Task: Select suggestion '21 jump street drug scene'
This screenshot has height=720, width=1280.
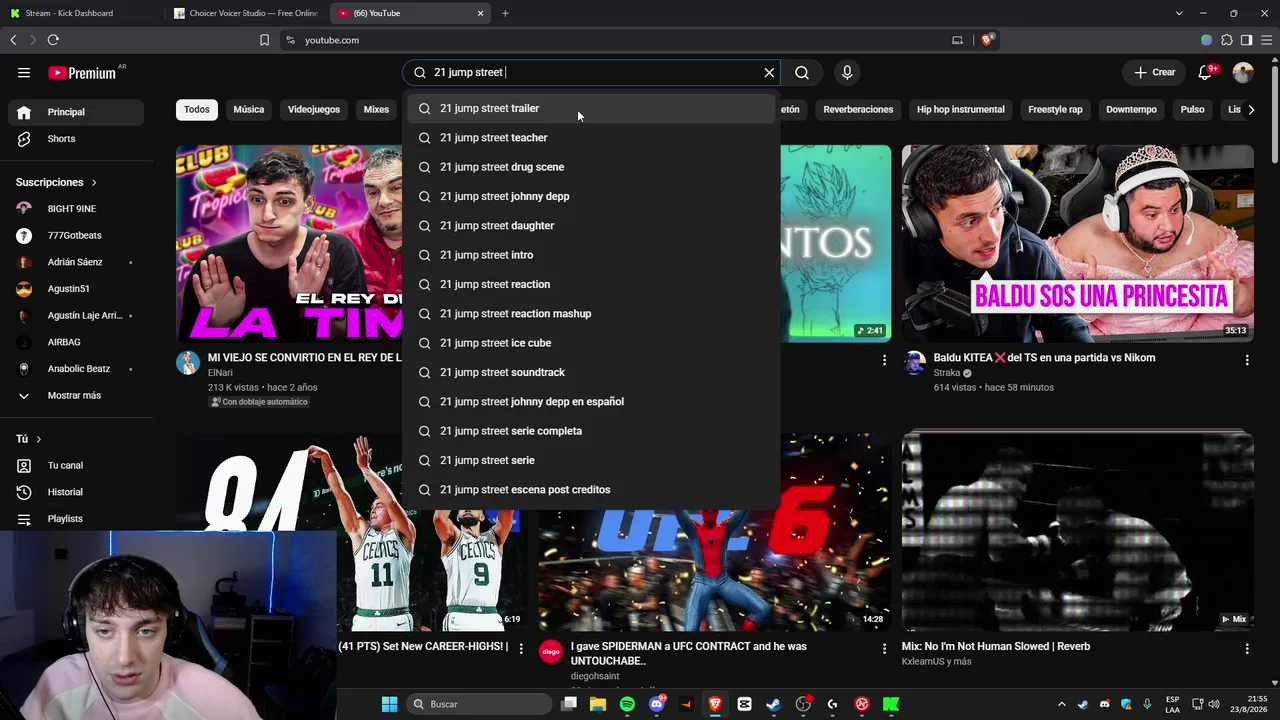Action: point(591,167)
